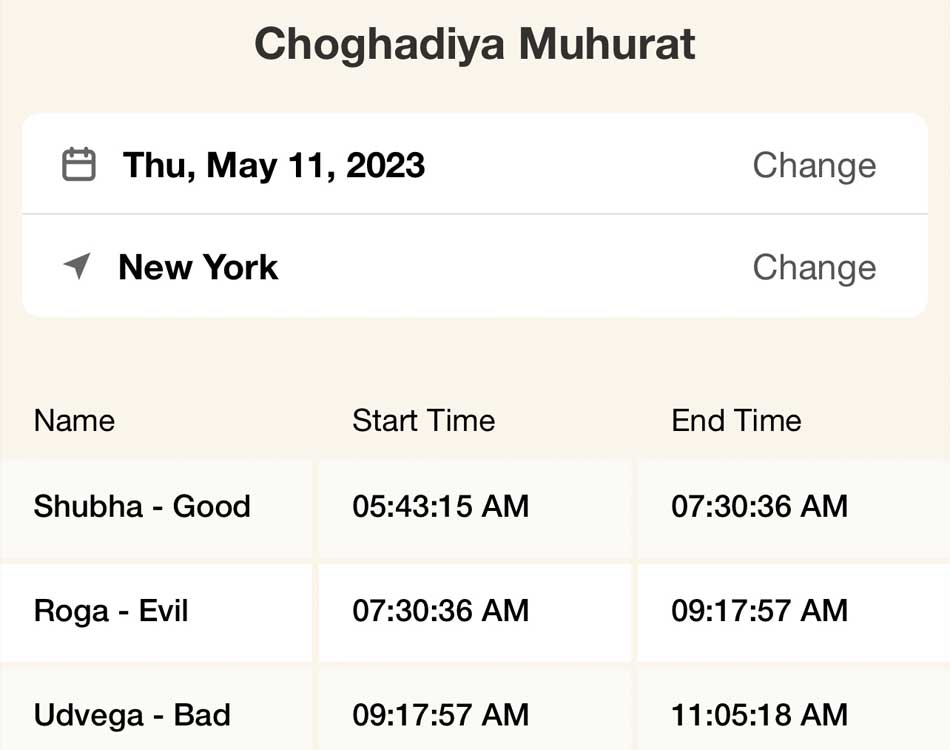Select the Udvega - Bad row name
This screenshot has width=950, height=750.
pos(132,715)
